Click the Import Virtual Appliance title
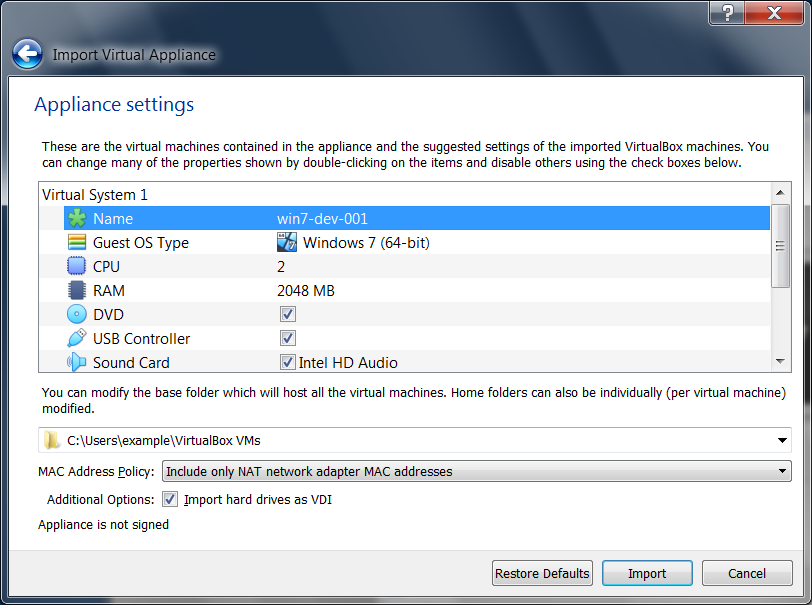Screen dimensions: 812x614 (x=134, y=54)
